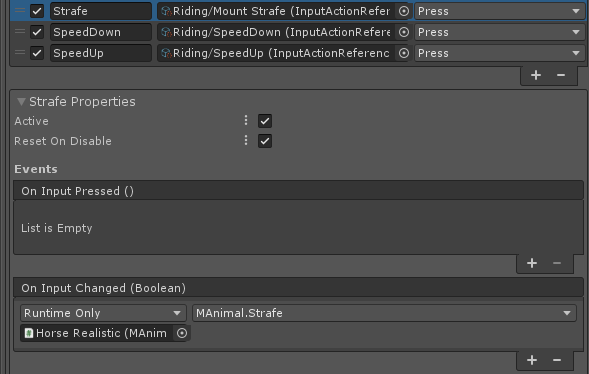Grab the SpeedDown row reorder handle

coord(20,32)
